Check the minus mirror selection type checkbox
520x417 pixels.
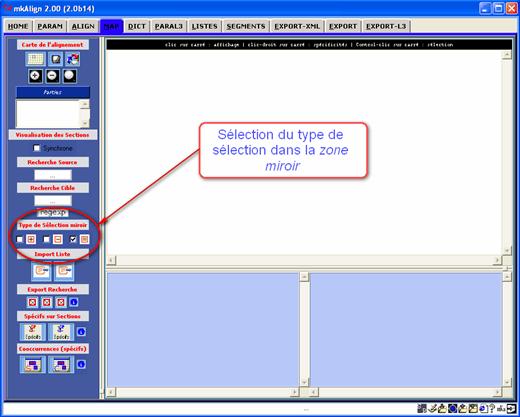pyautogui.click(x=46, y=239)
